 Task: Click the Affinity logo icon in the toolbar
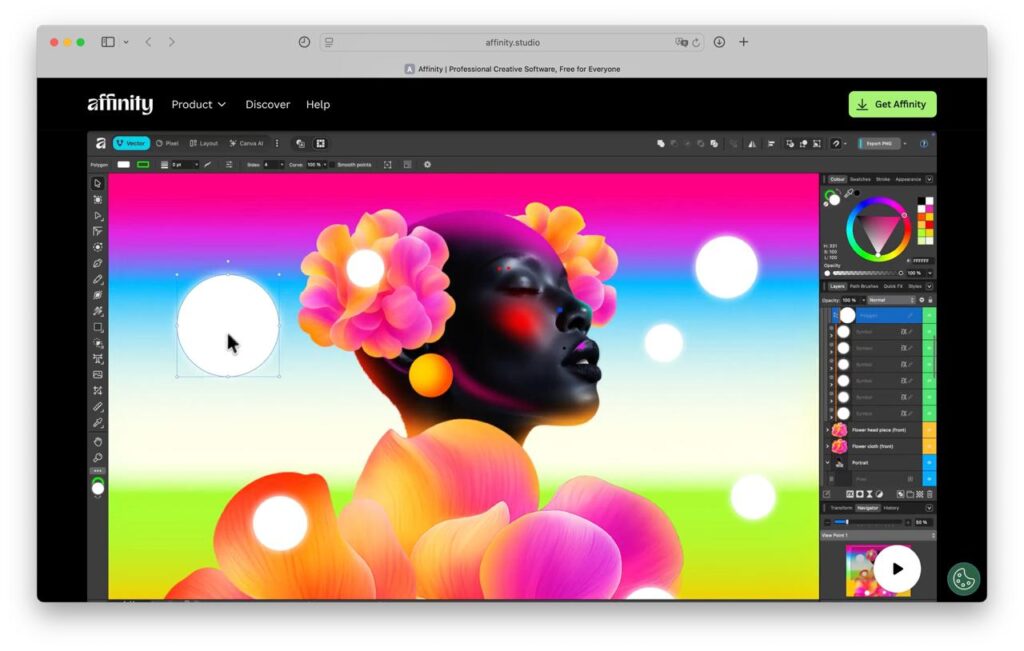[100, 143]
